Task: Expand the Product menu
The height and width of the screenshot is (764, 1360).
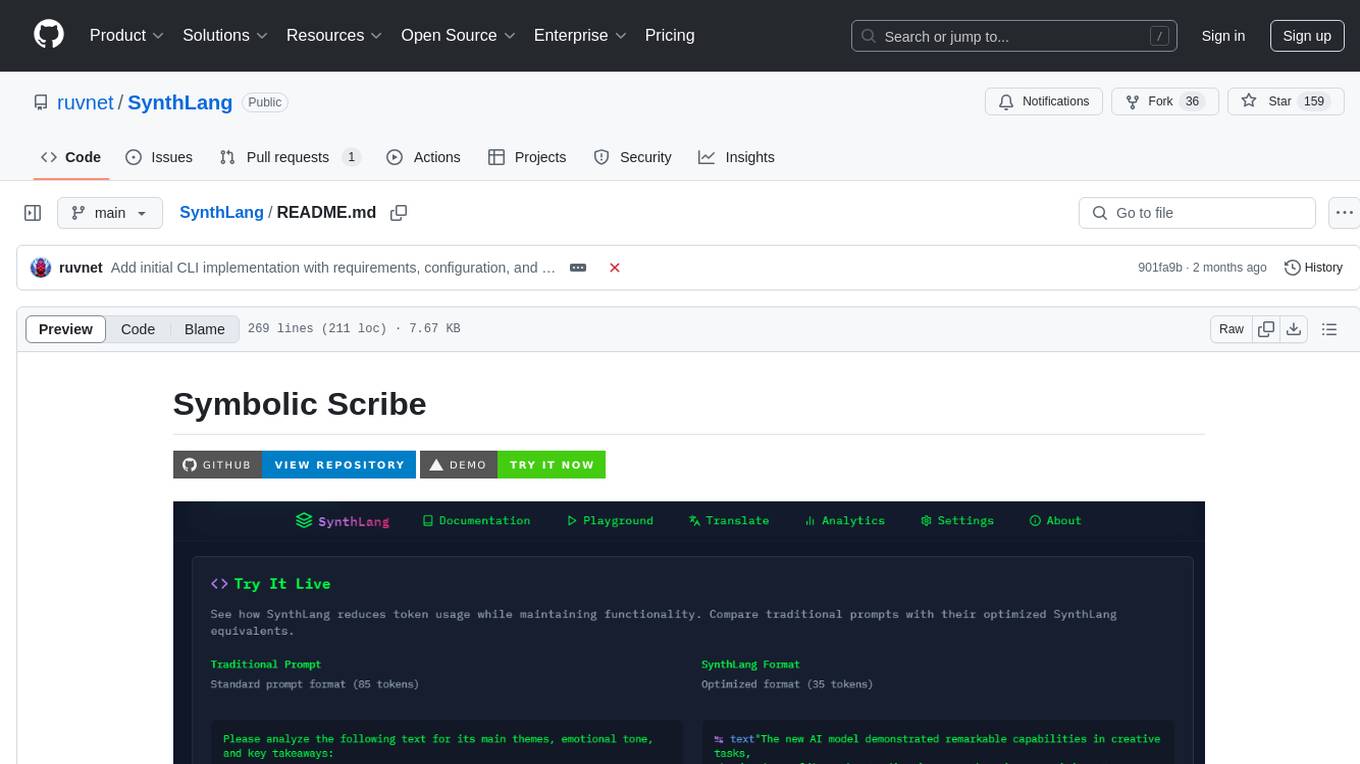Action: coord(127,35)
